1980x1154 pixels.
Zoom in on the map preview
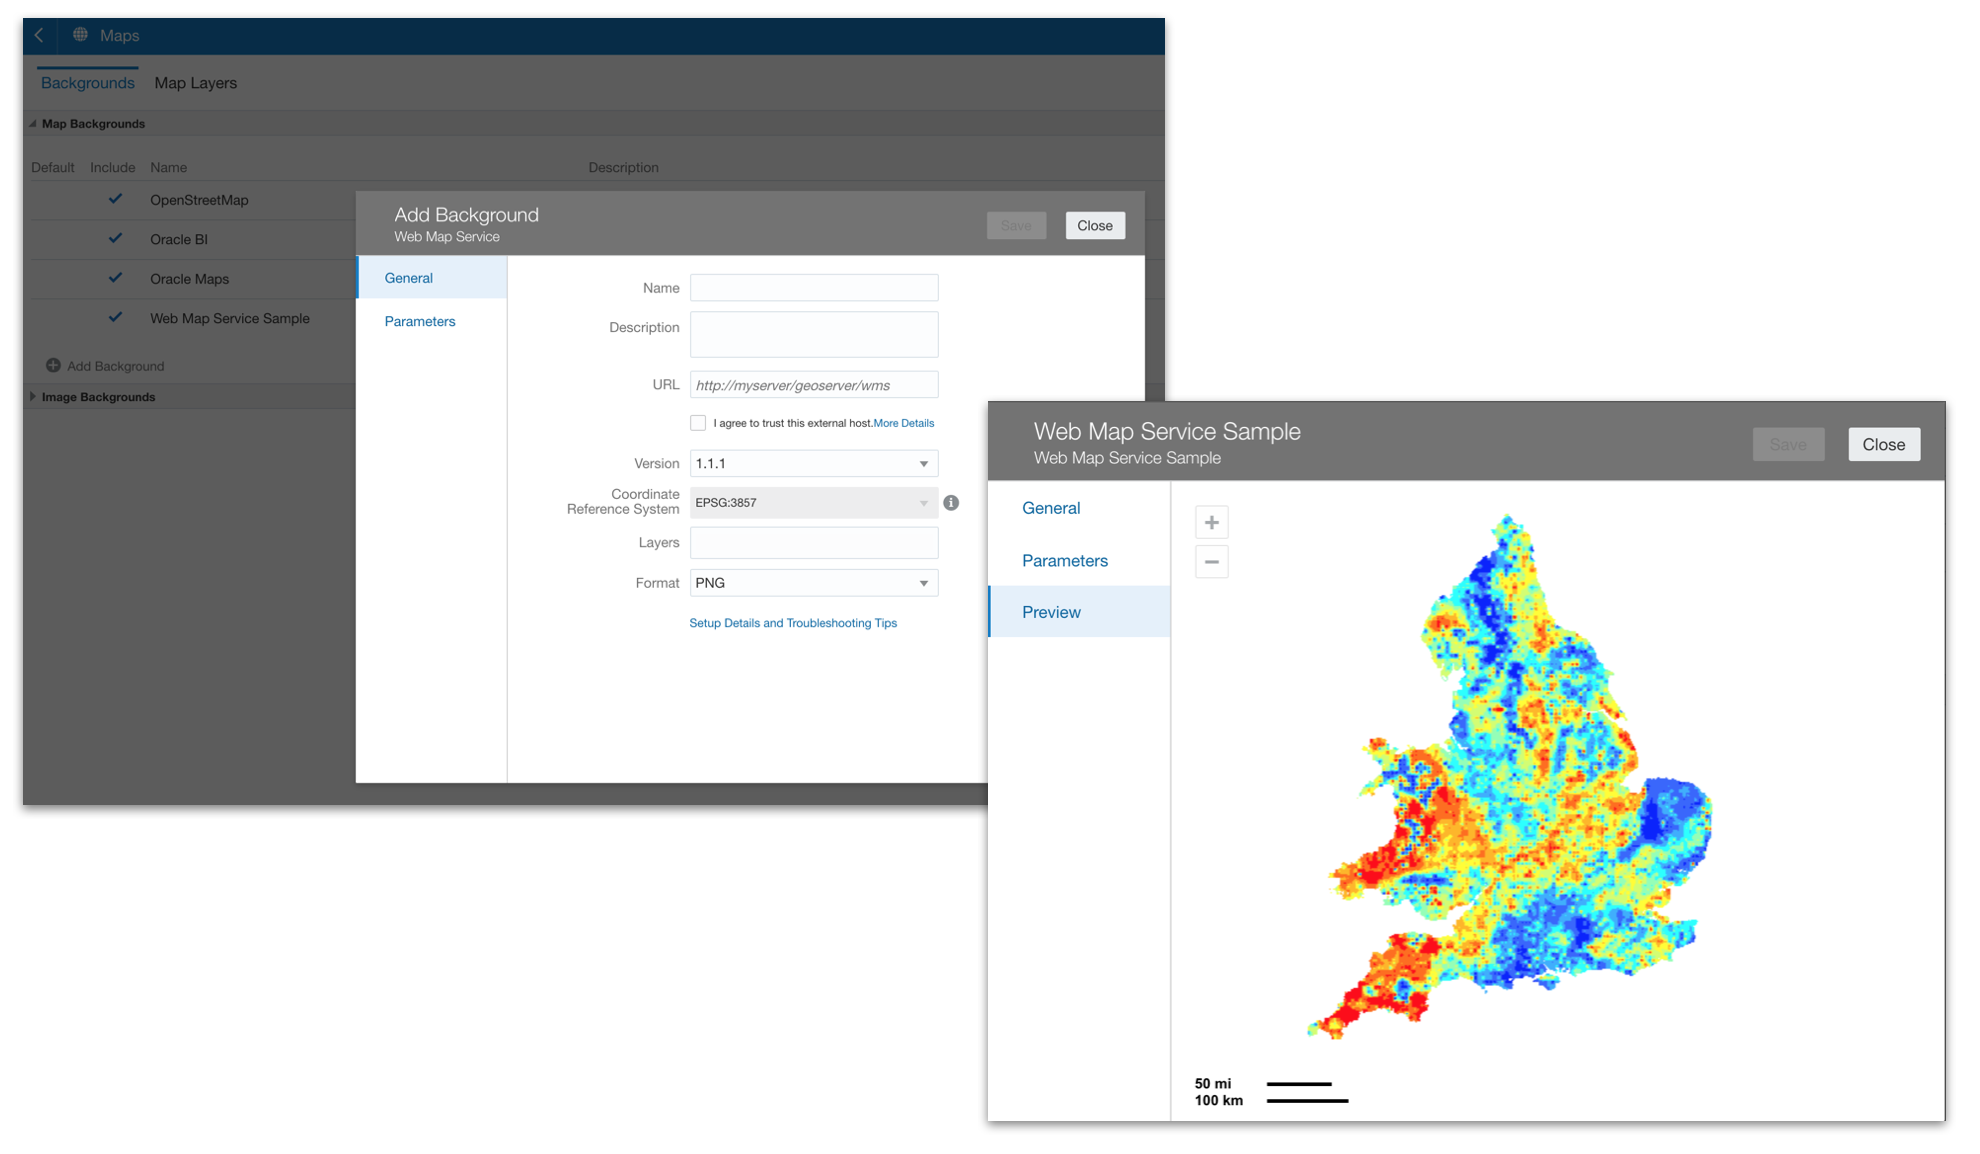point(1211,522)
